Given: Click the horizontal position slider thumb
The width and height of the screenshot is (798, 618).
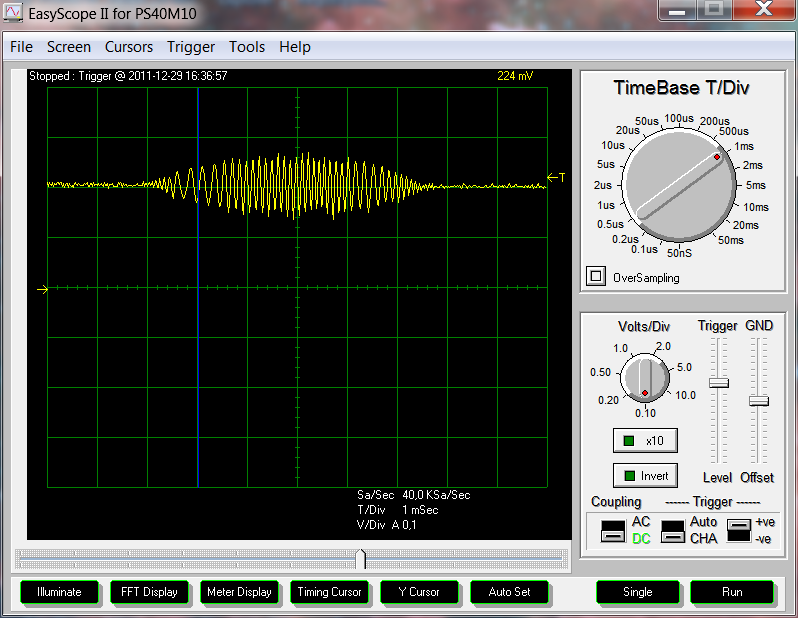Looking at the screenshot, I should (361, 558).
